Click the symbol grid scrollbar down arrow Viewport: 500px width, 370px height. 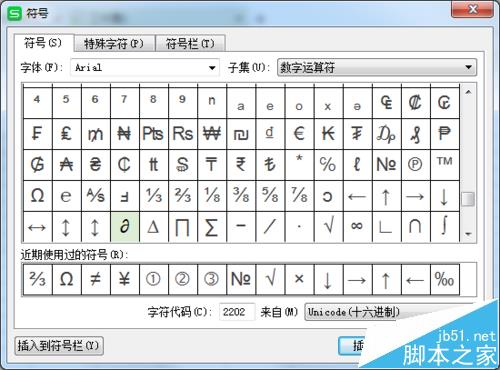468,234
